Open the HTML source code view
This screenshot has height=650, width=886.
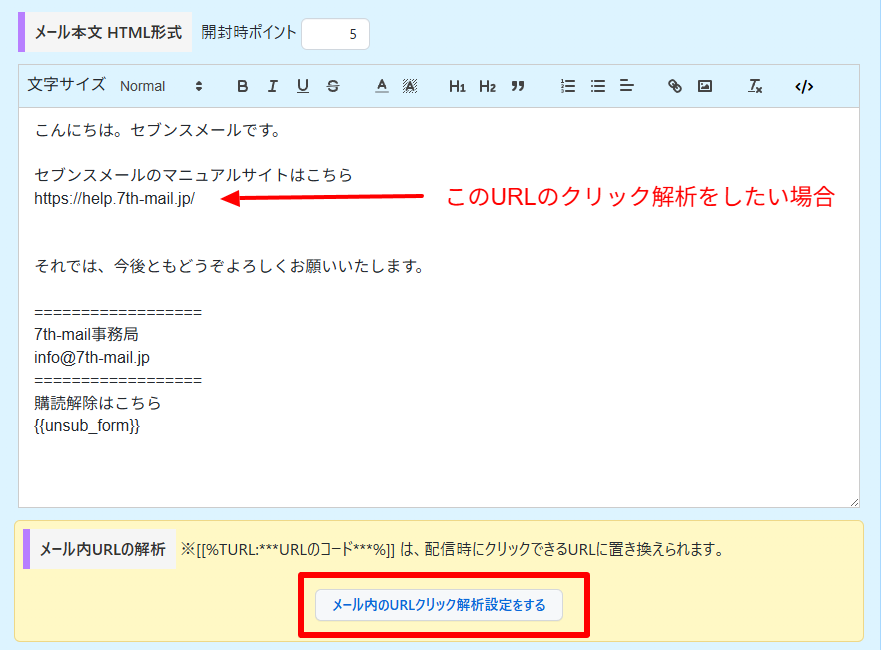[804, 86]
